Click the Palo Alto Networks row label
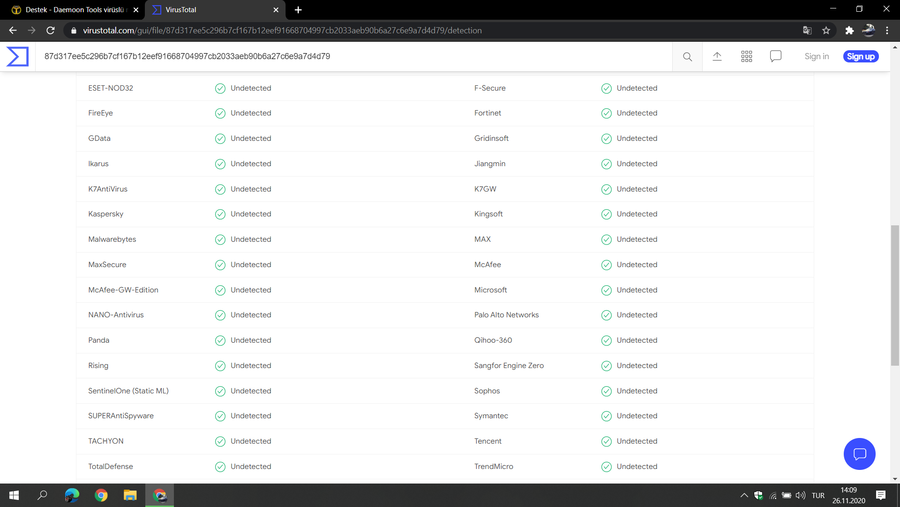The height and width of the screenshot is (507, 900). [506, 315]
